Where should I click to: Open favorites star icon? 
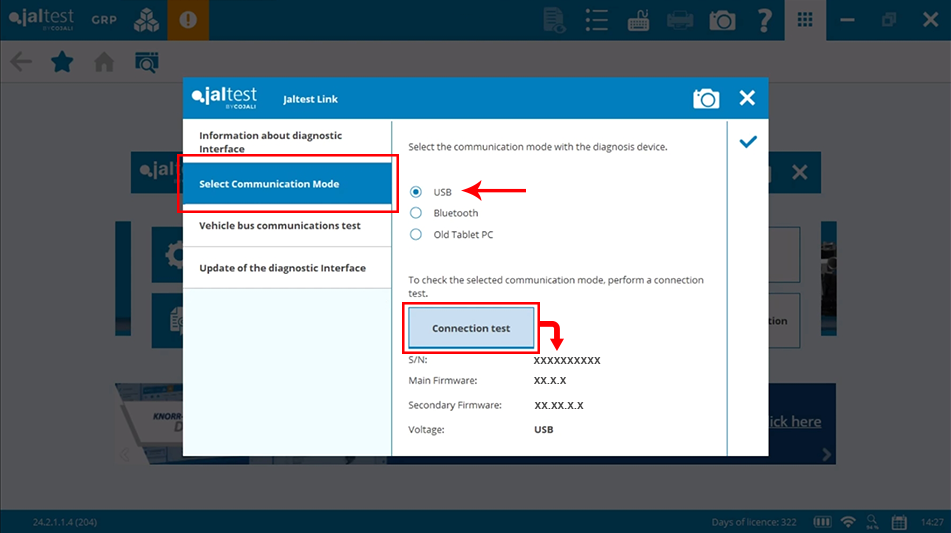tap(62, 62)
